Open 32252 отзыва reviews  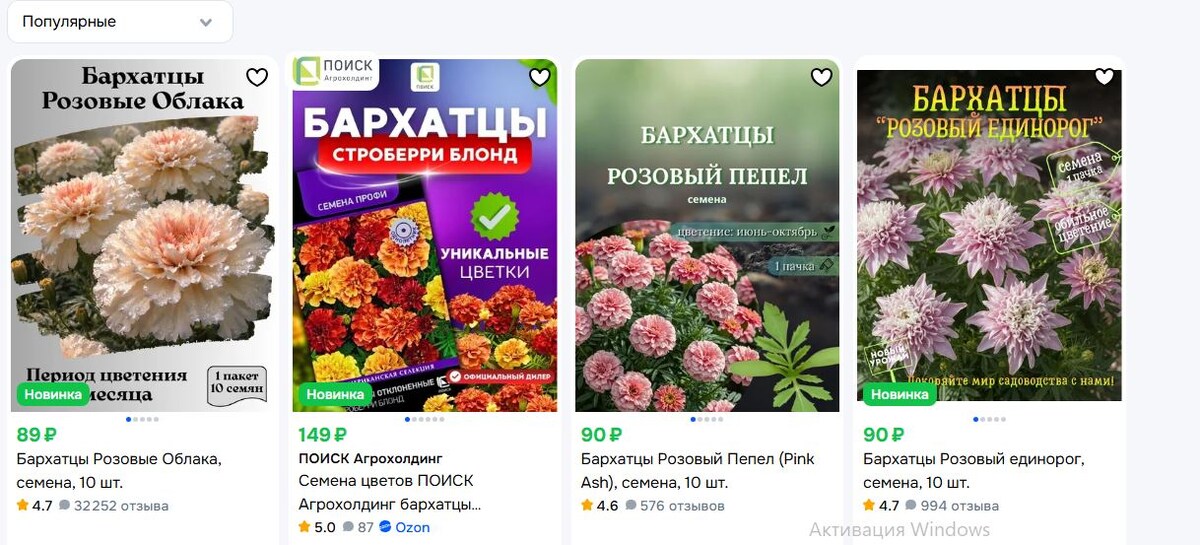tap(114, 506)
